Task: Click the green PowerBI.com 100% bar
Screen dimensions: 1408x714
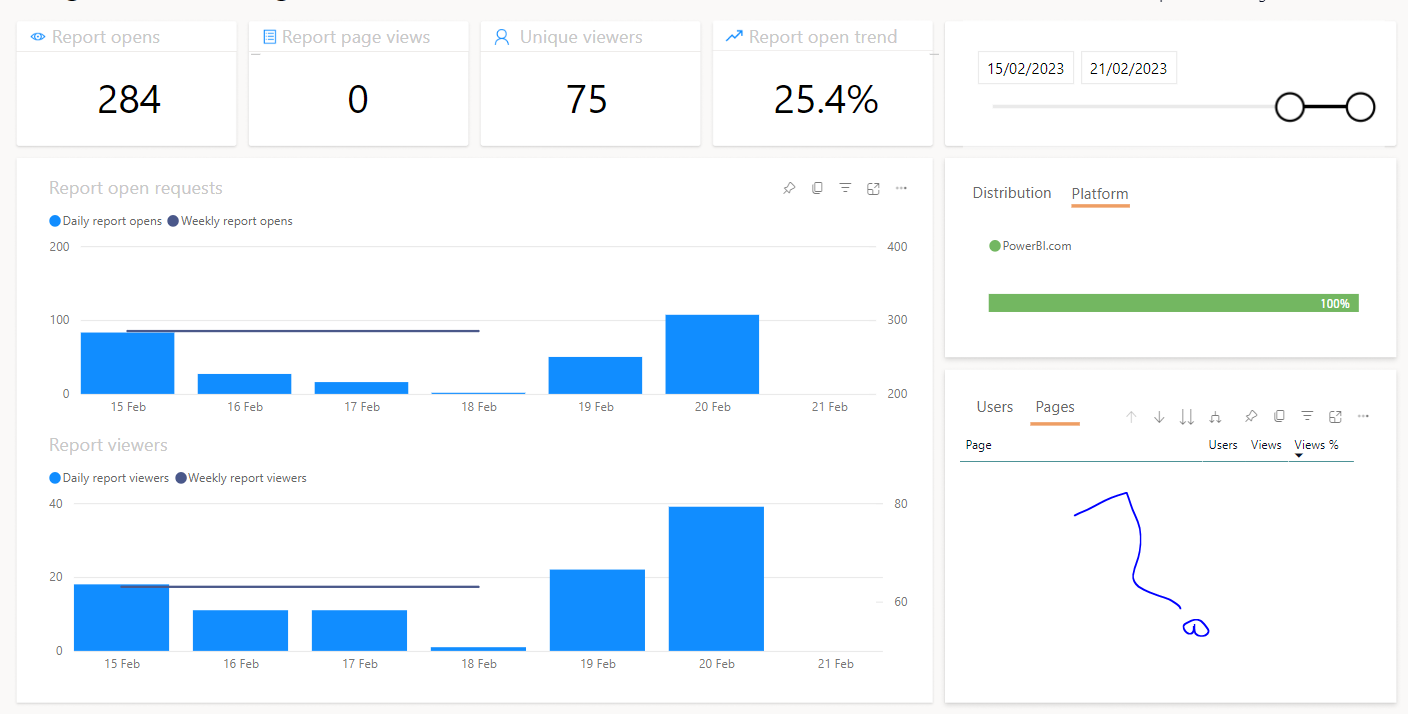Action: [1173, 303]
